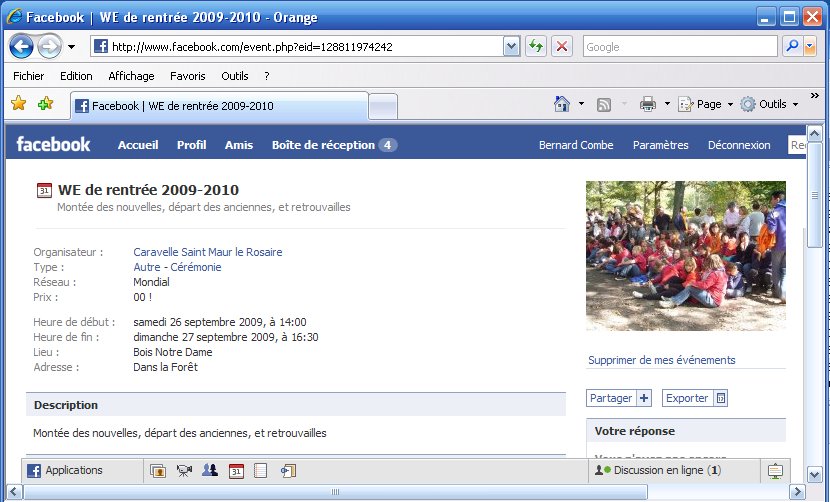The height and width of the screenshot is (502, 830).
Task: Click the Links application icon in bottom bar
Action: (x=288, y=471)
